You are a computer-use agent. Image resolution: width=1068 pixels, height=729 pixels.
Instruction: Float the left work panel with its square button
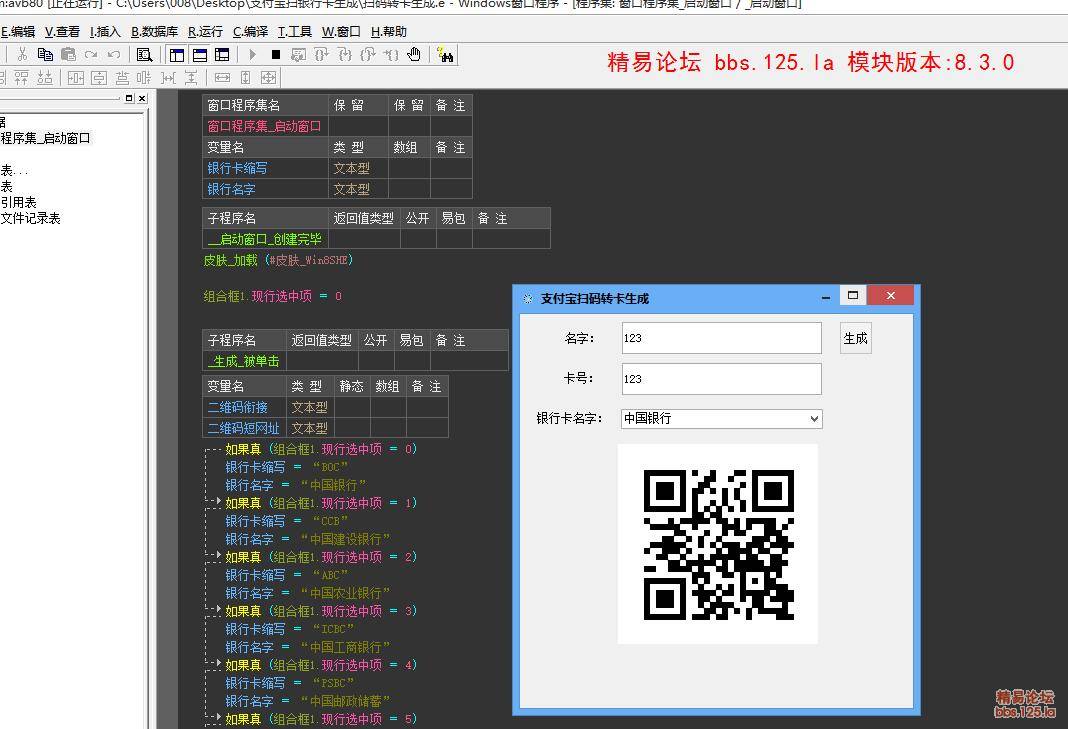(129, 98)
